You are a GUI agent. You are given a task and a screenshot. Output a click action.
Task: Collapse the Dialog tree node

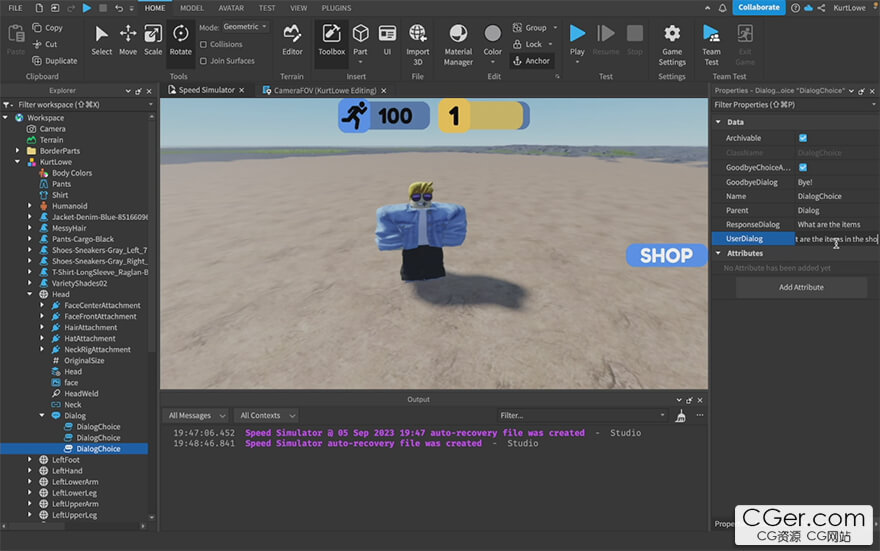coord(42,416)
